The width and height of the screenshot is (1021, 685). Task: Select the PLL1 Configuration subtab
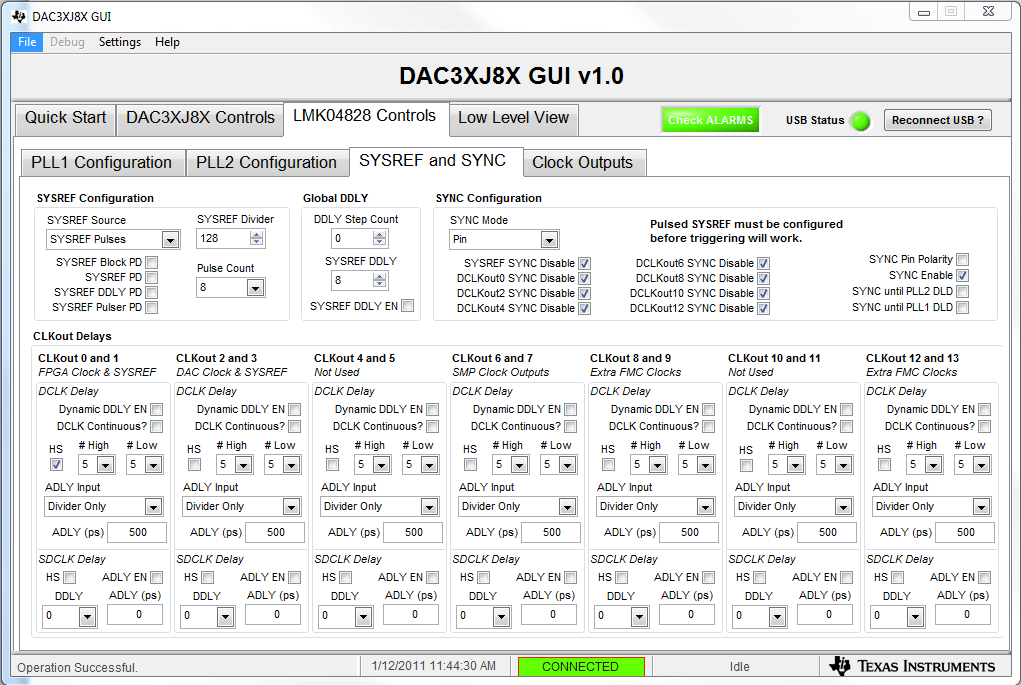click(x=102, y=162)
